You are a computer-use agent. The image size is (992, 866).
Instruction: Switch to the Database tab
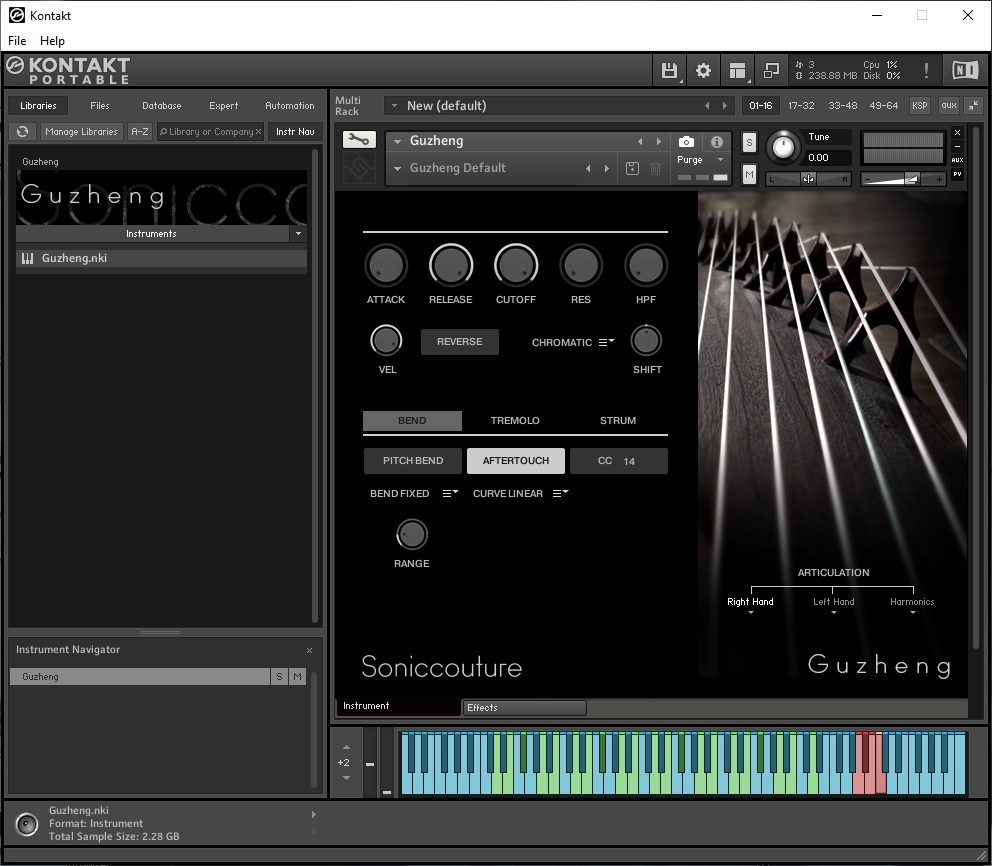[x=161, y=106]
